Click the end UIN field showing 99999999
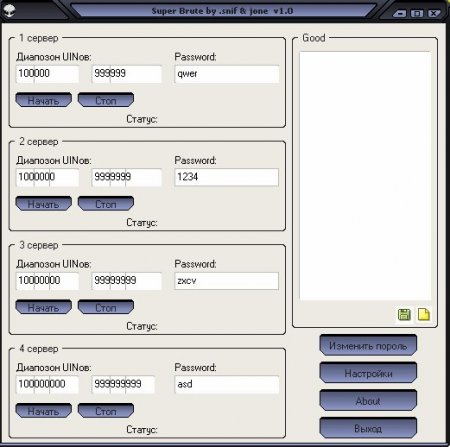This screenshot has width=450, height=447. [126, 281]
